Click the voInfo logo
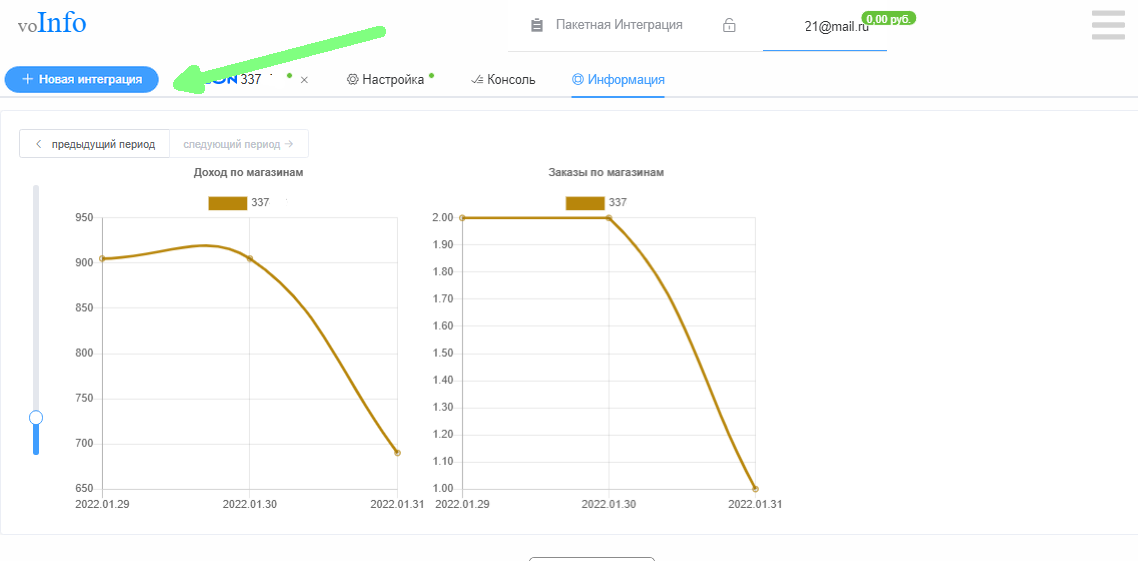 (52, 22)
